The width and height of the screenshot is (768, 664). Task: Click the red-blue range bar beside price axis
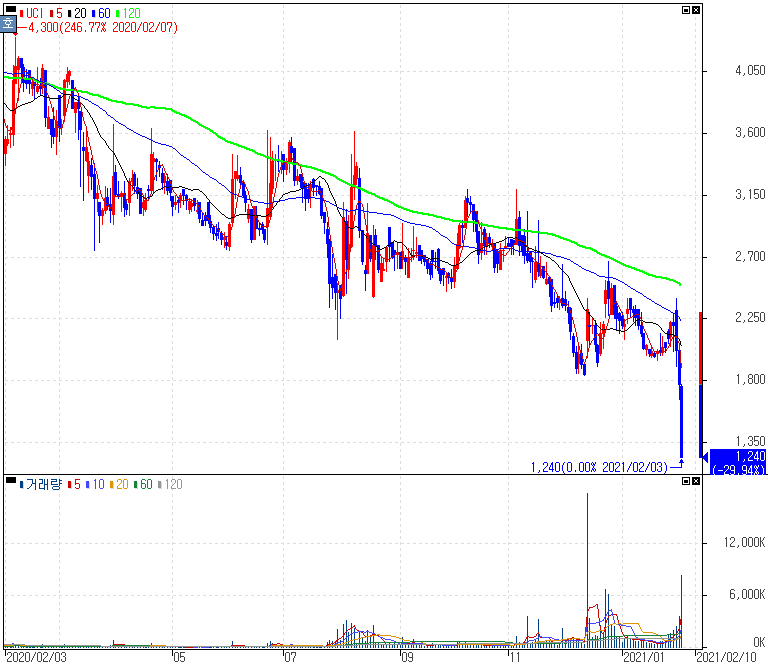(x=701, y=384)
